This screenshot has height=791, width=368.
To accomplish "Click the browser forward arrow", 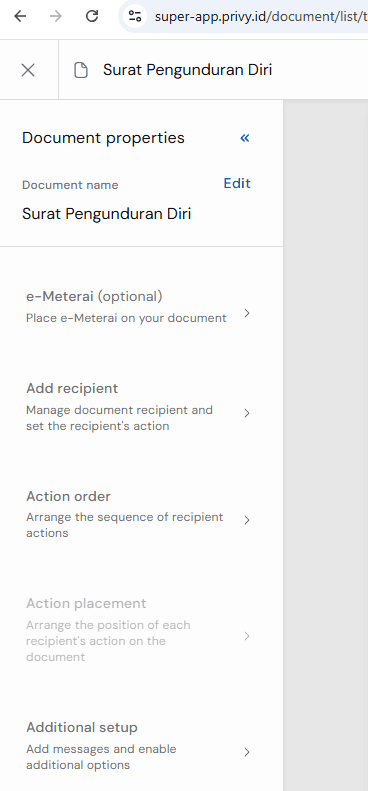I will tap(56, 17).
